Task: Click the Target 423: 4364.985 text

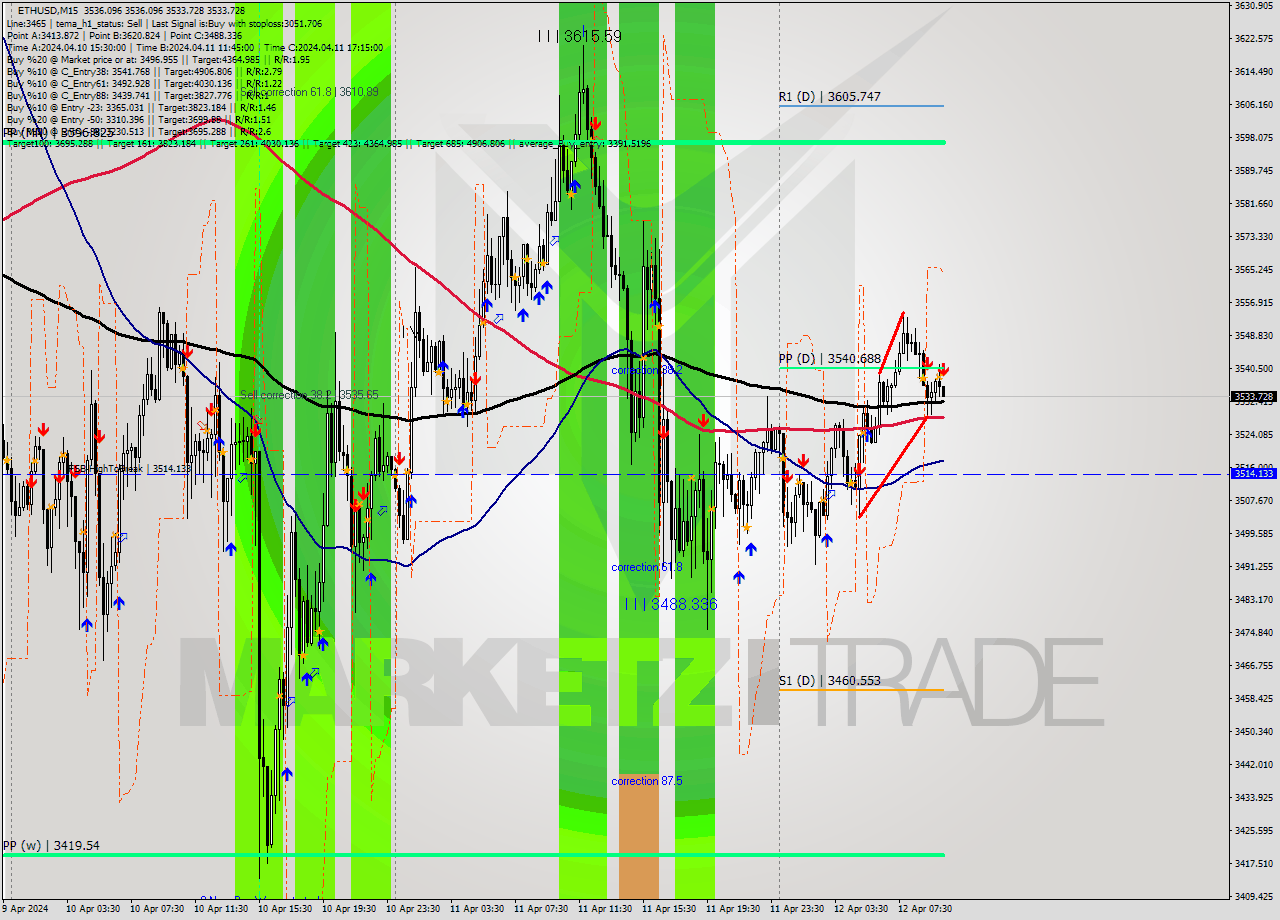Action: (x=359, y=144)
